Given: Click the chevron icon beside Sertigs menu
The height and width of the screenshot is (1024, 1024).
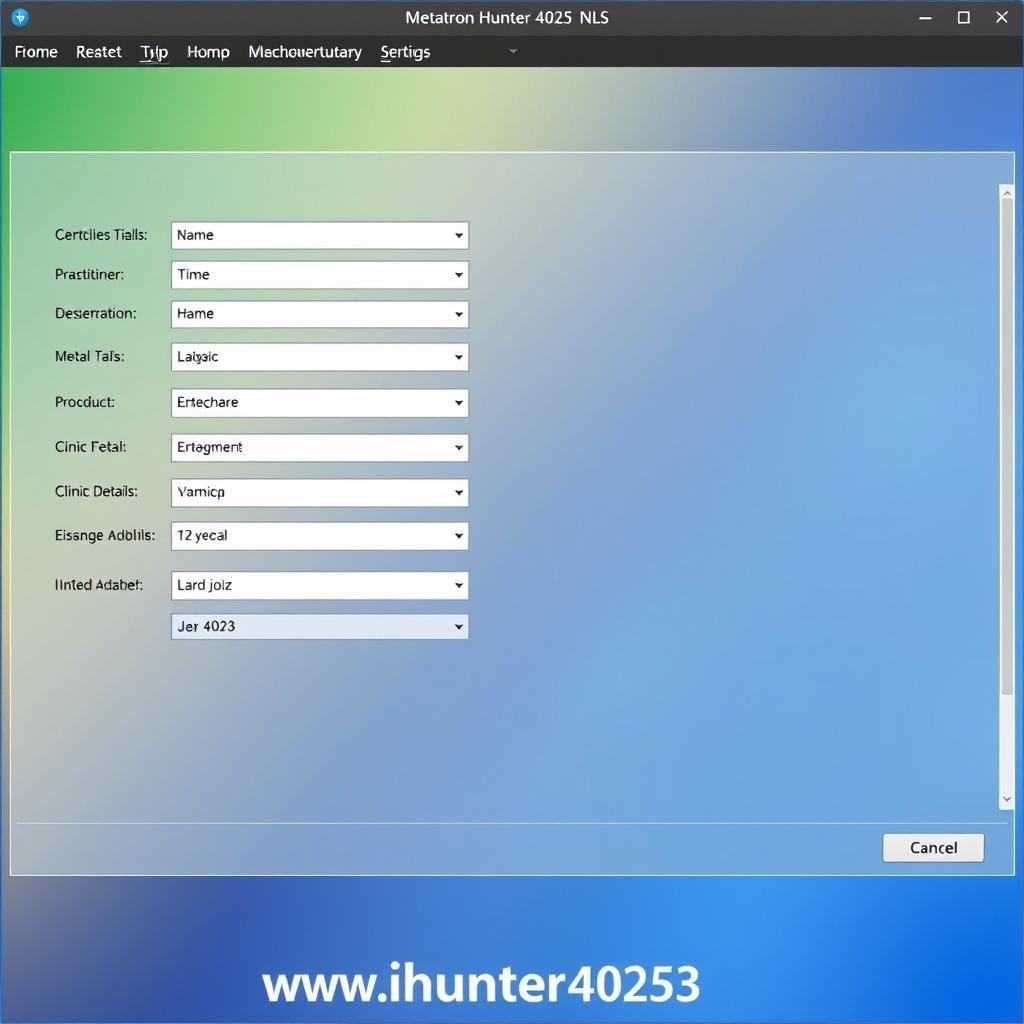Looking at the screenshot, I should 513,52.
